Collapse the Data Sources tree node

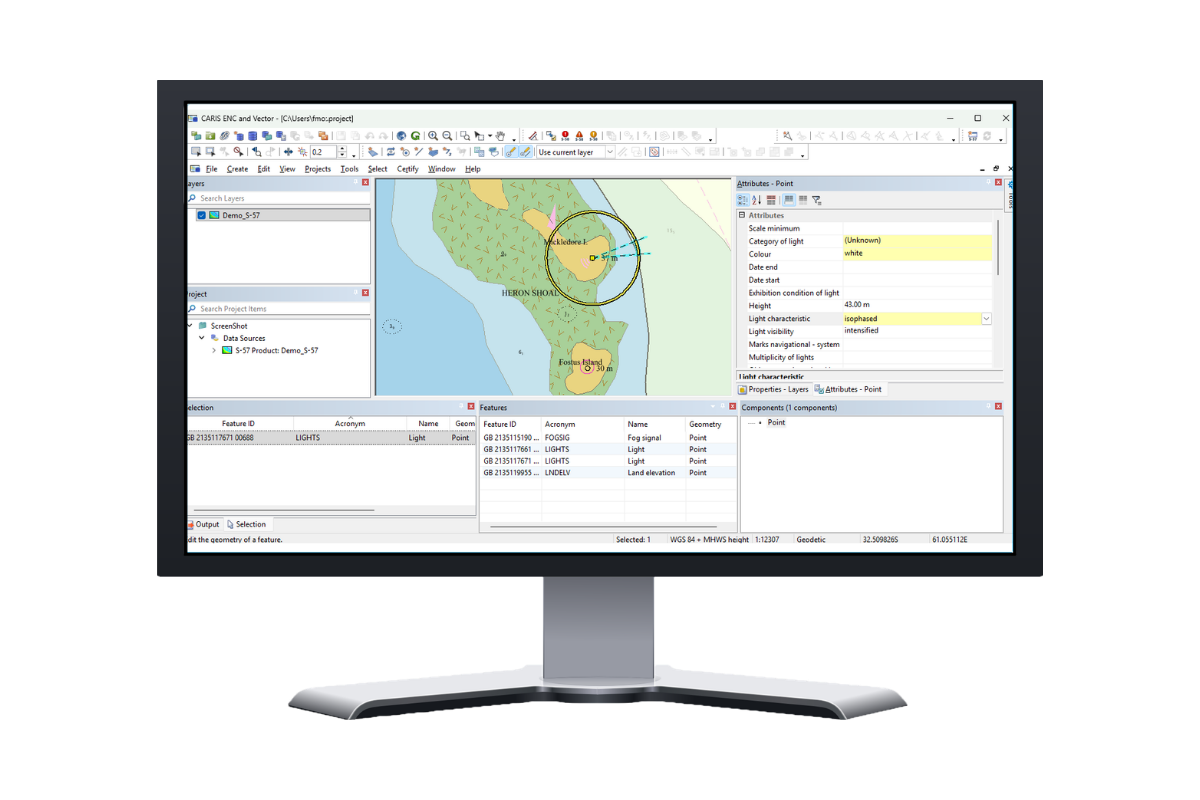point(202,338)
